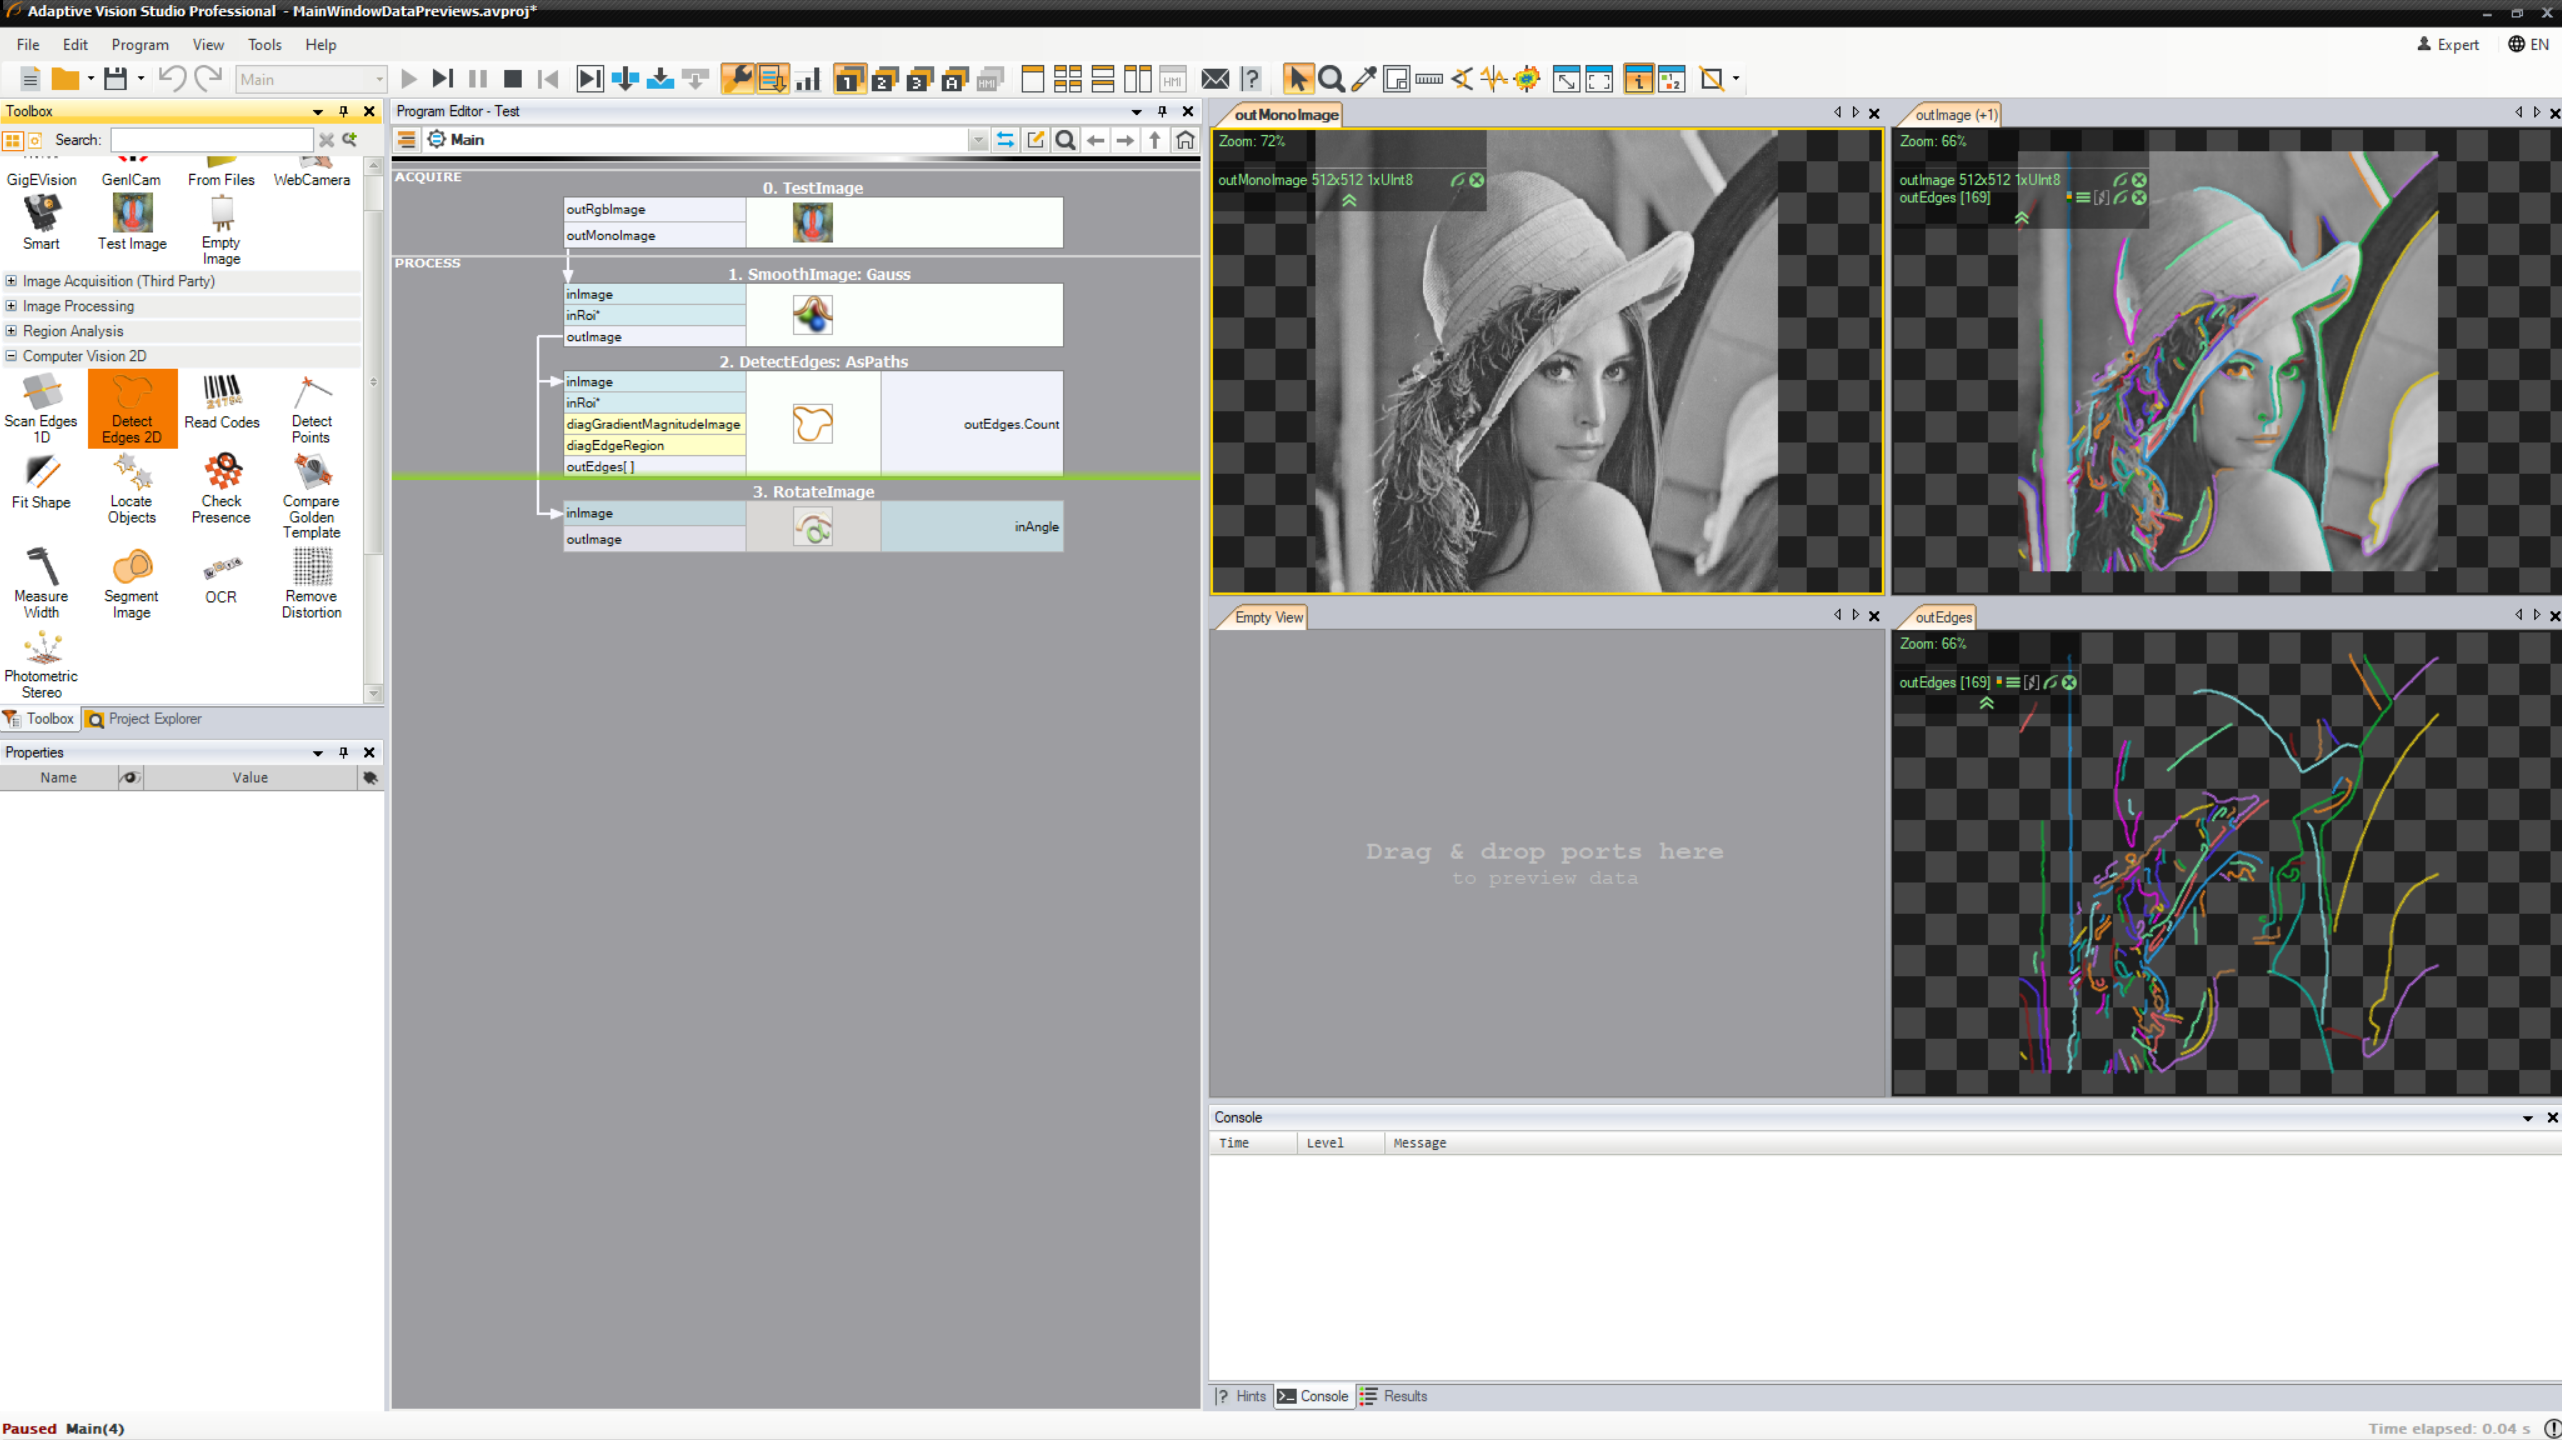The width and height of the screenshot is (2562, 1440).
Task: Click the heatmap visualization toolbar icon
Action: (1527, 79)
